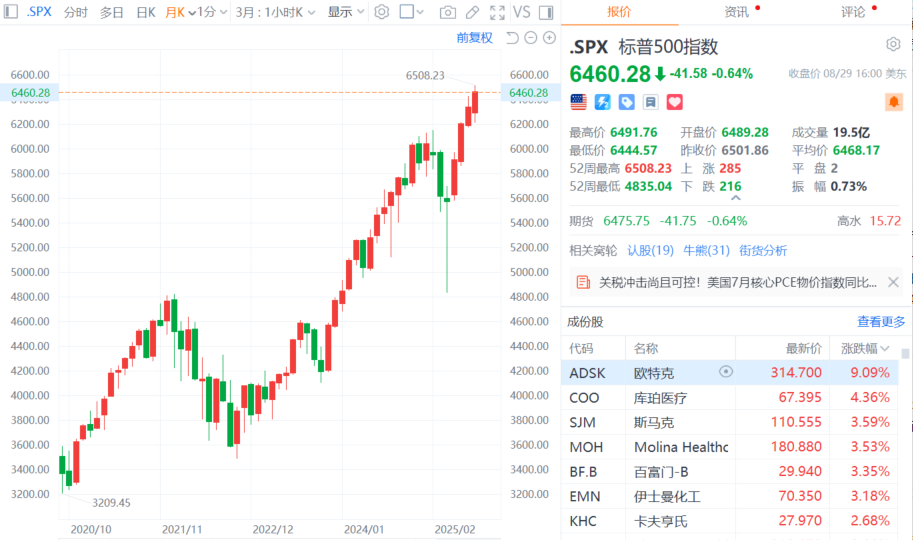Open the VS compare tool
The width and height of the screenshot is (913, 540).
[x=522, y=12]
